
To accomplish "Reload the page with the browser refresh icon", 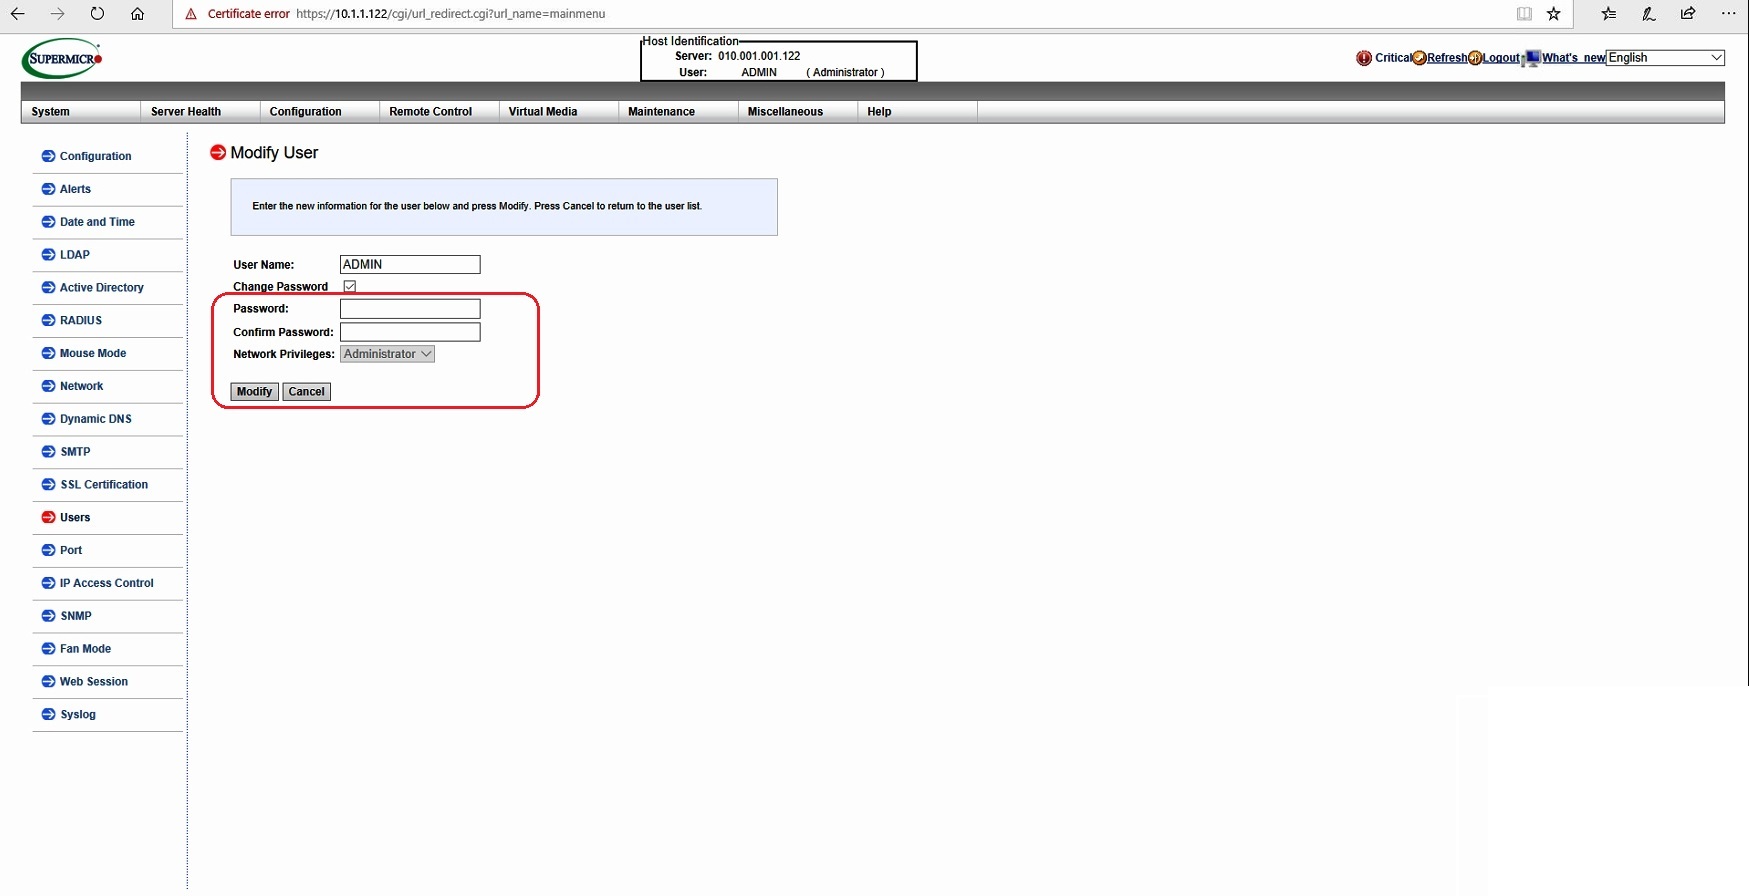I will coord(97,14).
